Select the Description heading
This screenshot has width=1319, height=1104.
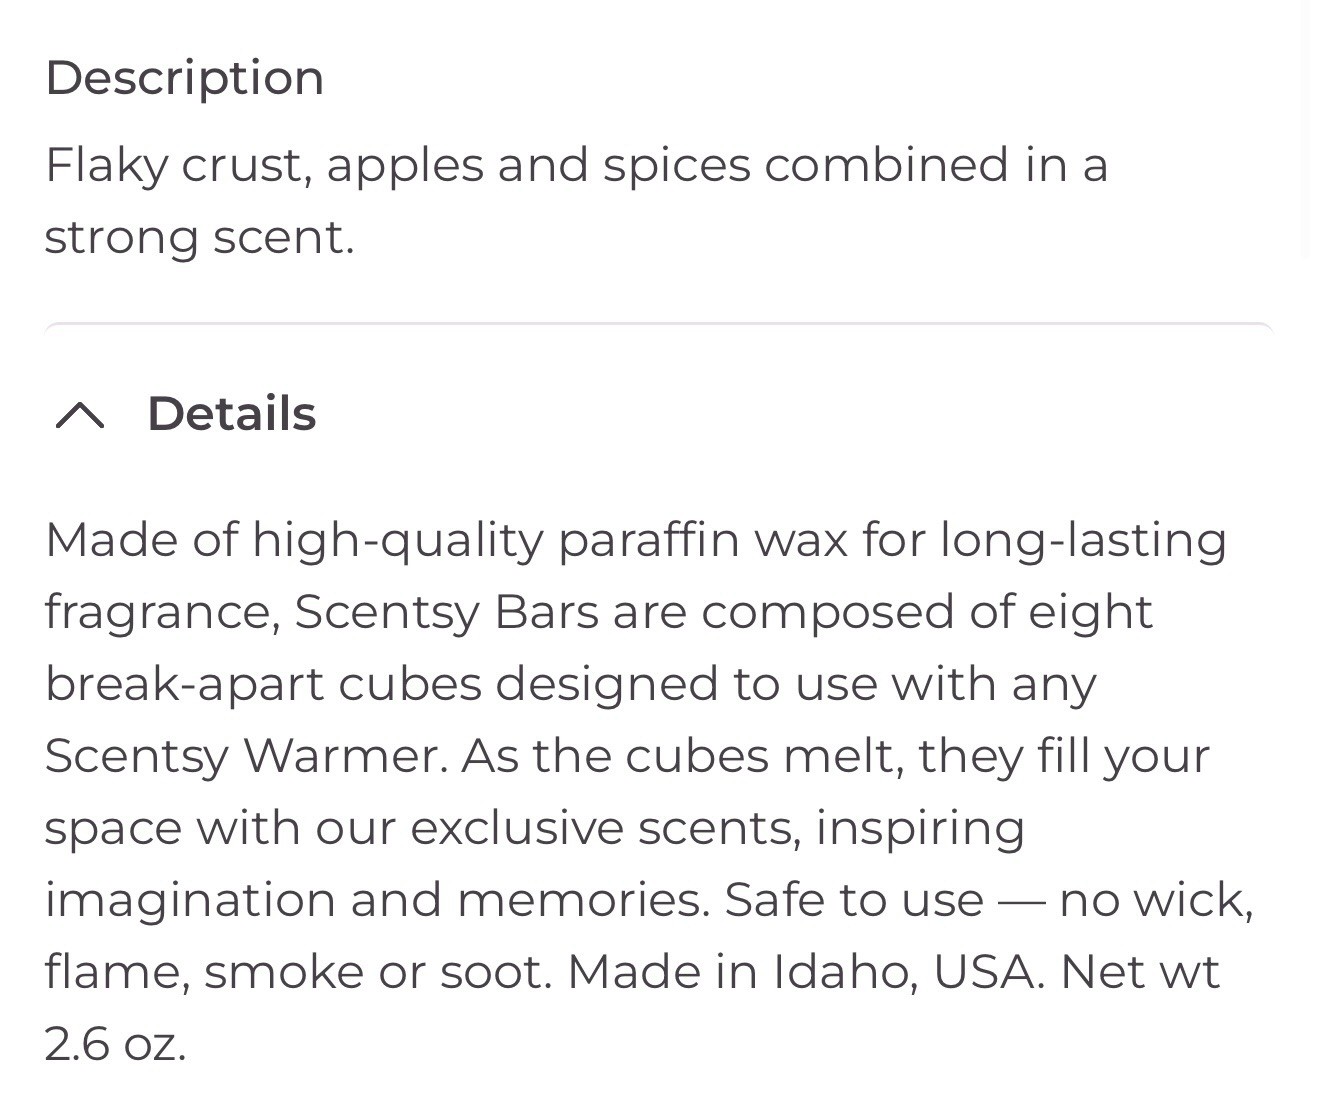click(x=185, y=78)
